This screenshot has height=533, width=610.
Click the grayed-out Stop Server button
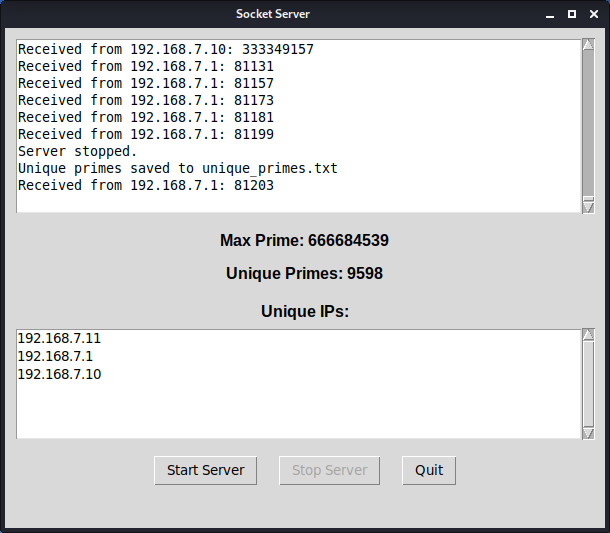click(329, 470)
